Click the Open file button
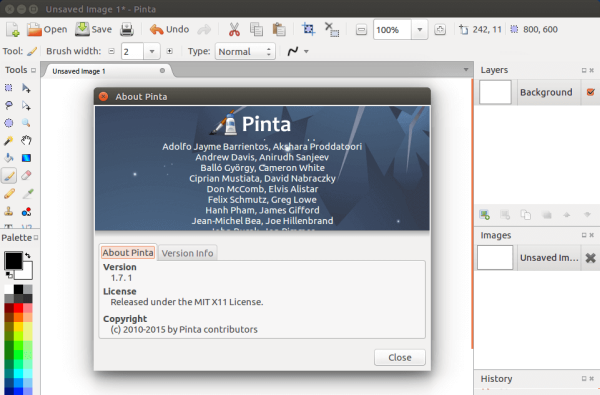The image size is (600, 395). [x=47, y=29]
